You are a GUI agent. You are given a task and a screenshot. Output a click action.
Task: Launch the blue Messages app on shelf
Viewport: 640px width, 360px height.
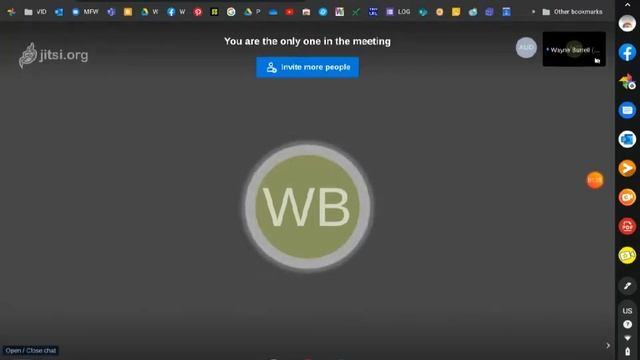click(x=627, y=110)
